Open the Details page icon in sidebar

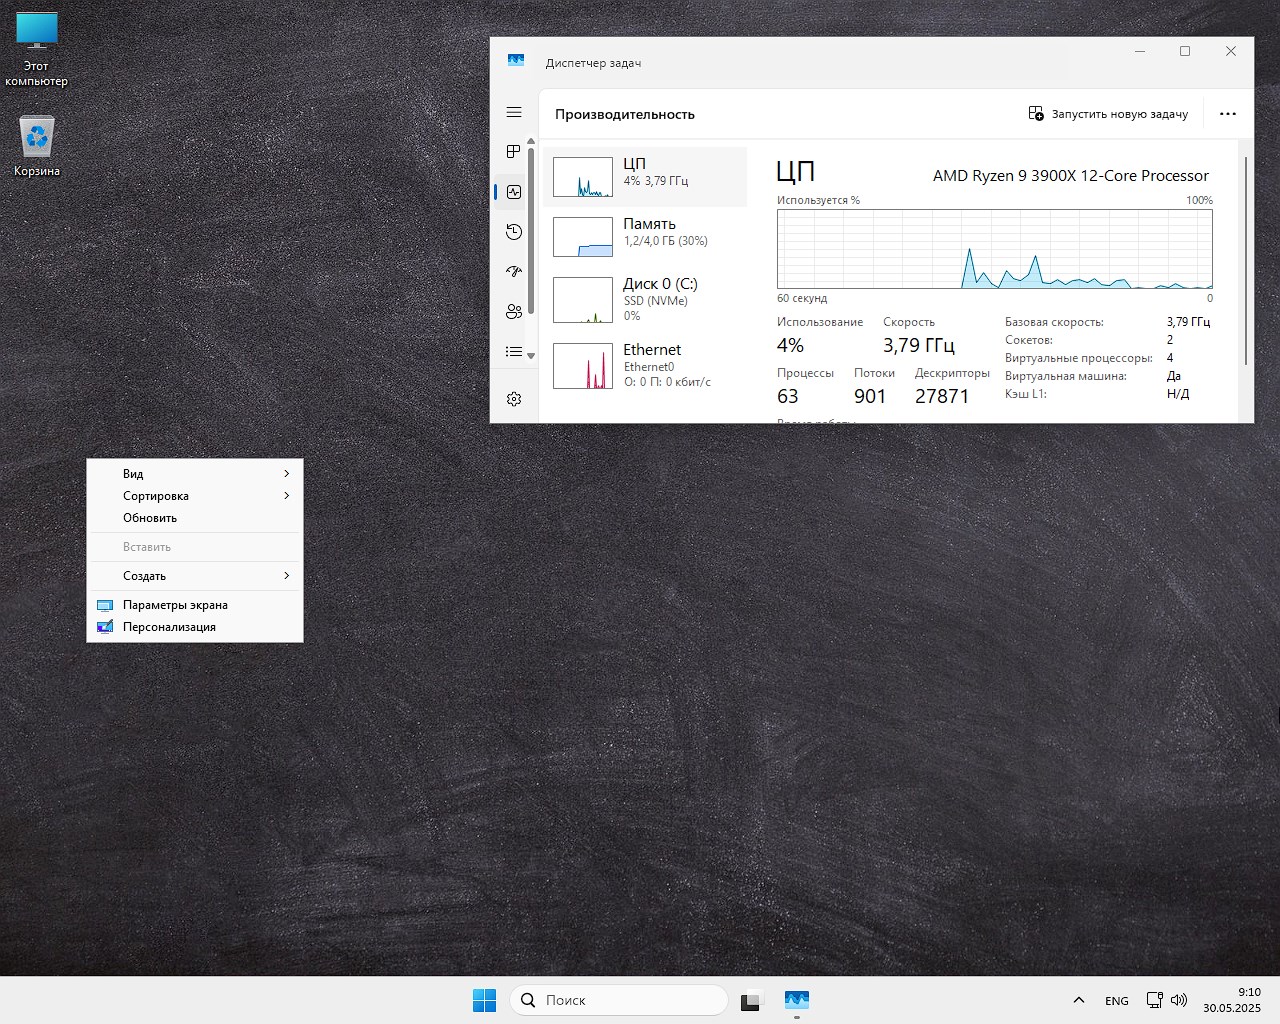[514, 352]
